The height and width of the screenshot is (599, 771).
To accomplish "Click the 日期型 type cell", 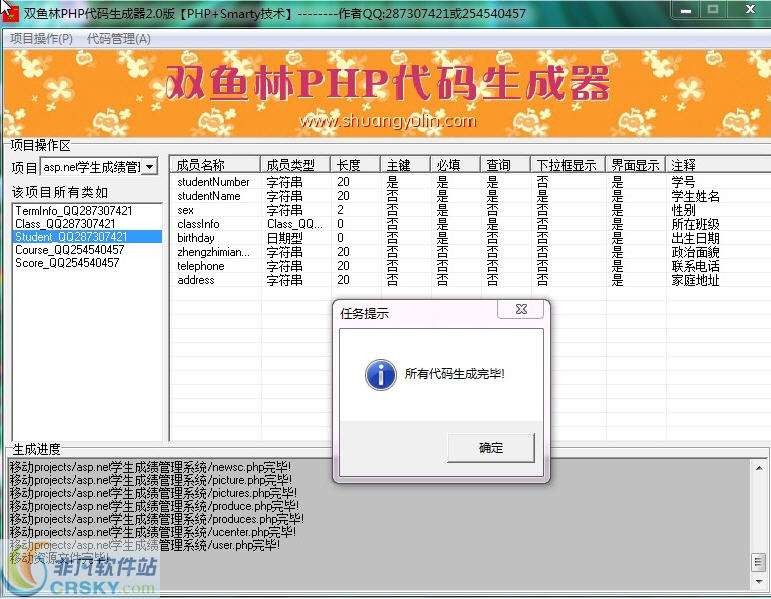I will coord(284,238).
